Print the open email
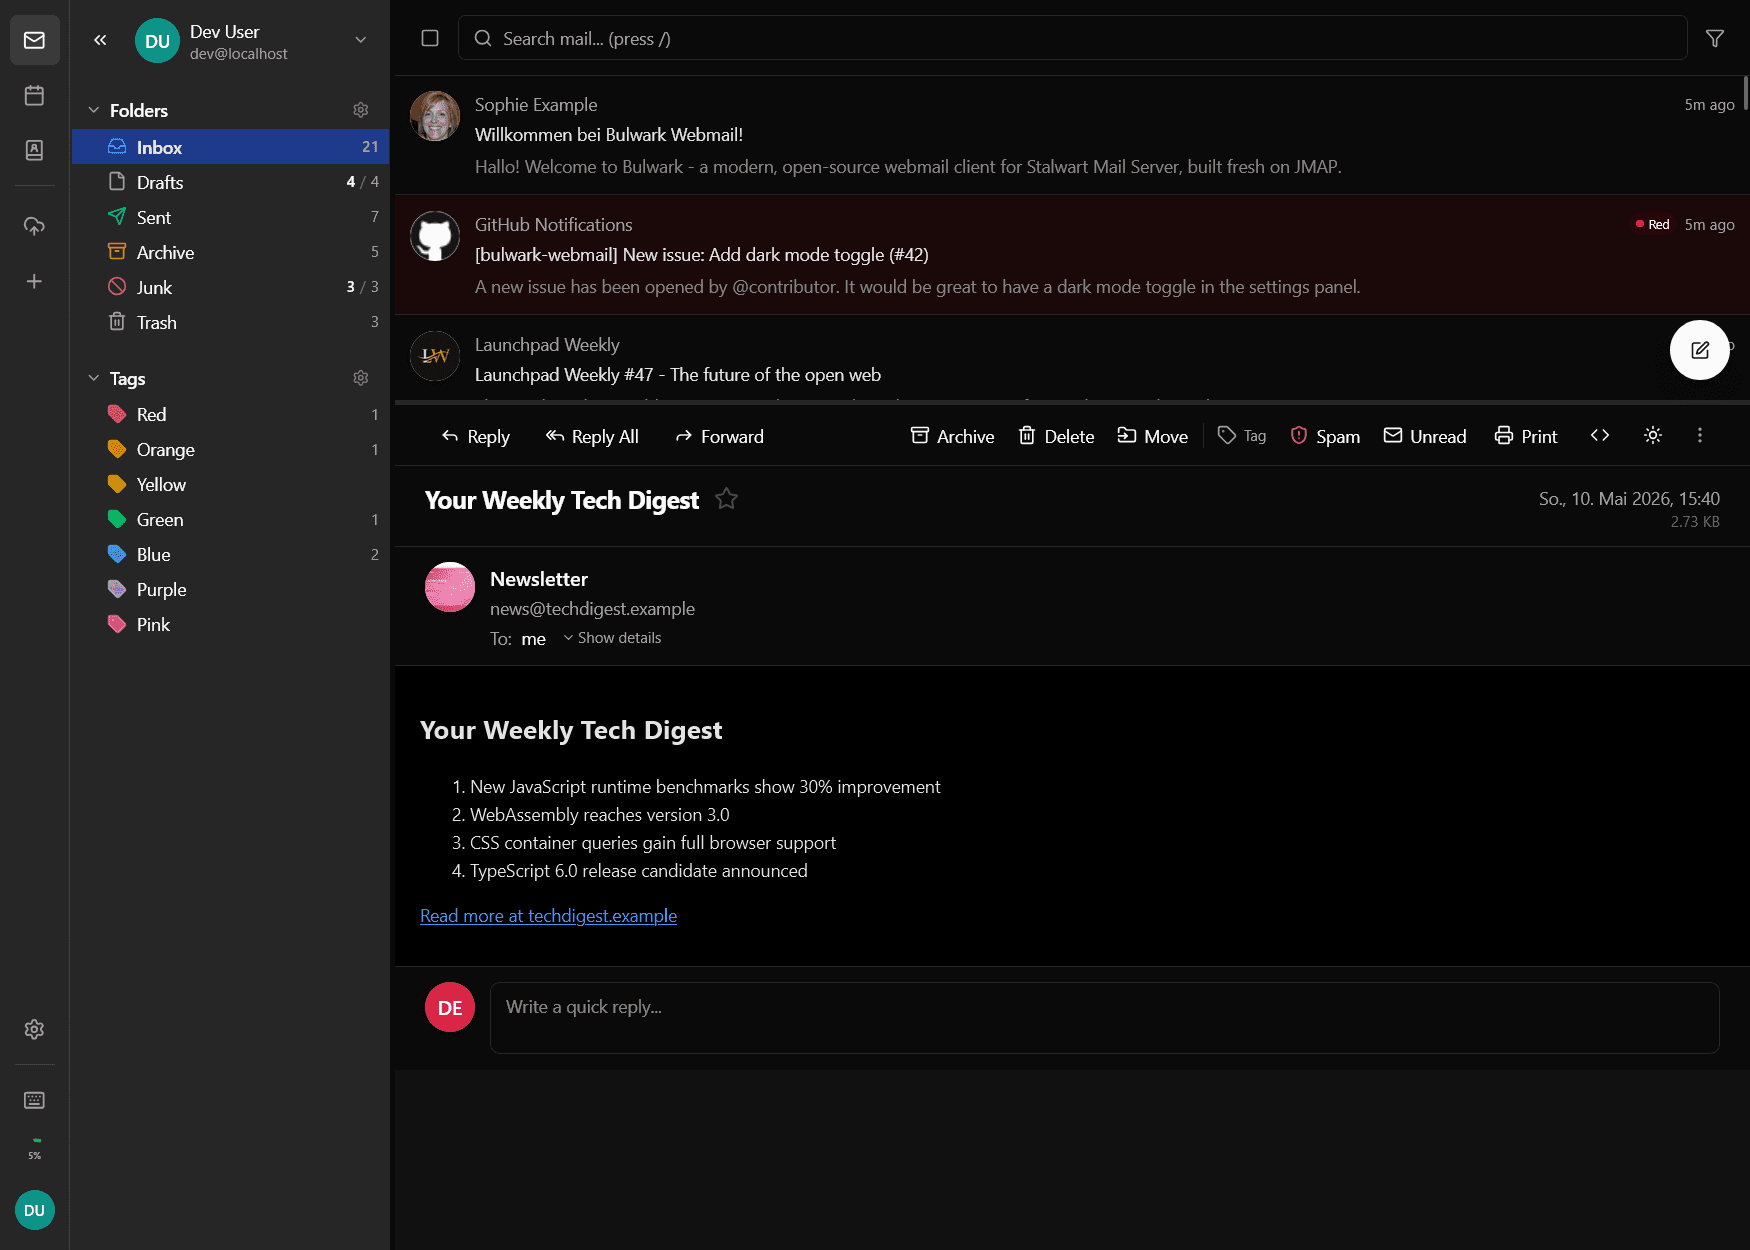 pyautogui.click(x=1526, y=436)
